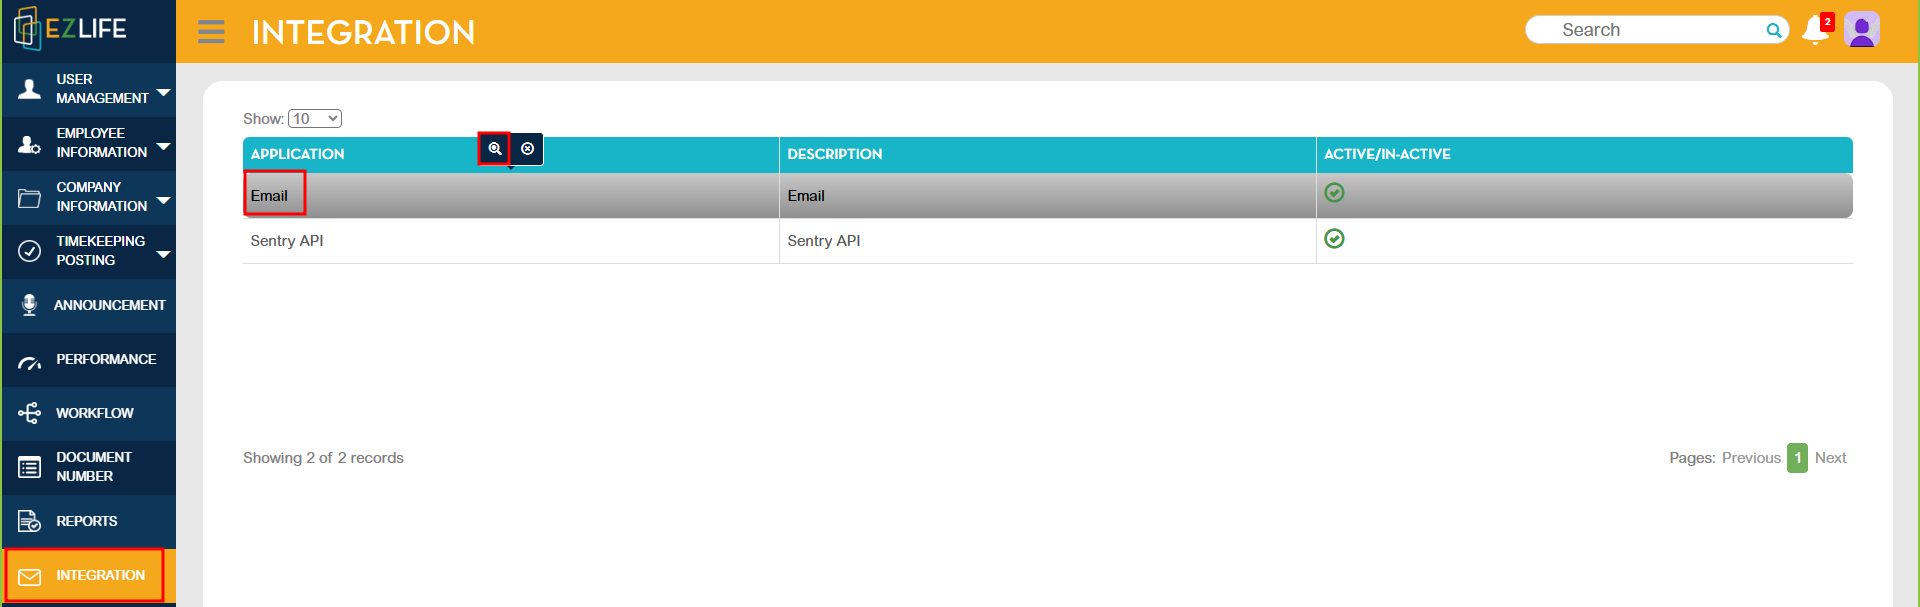Click the User Management person icon

[x=30, y=89]
